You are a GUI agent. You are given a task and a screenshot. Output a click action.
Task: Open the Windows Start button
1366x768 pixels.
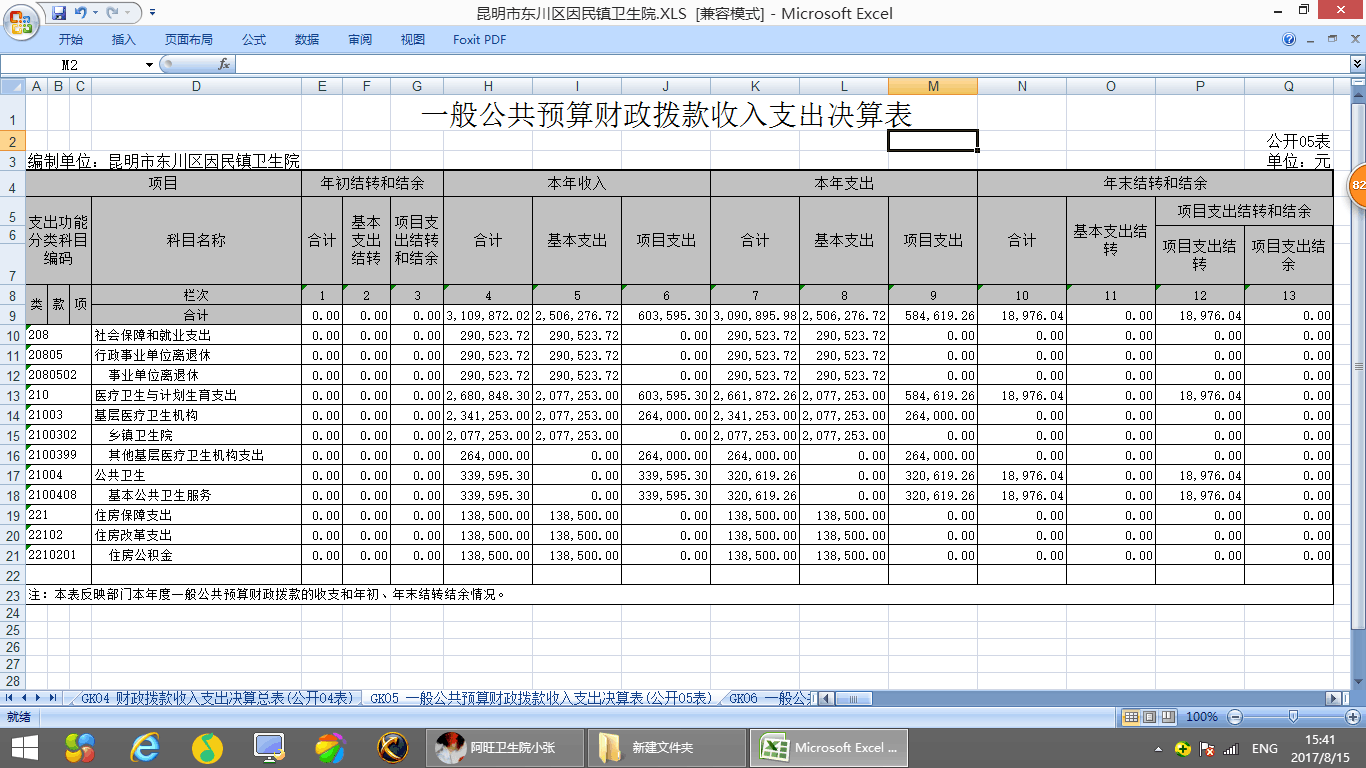23,748
